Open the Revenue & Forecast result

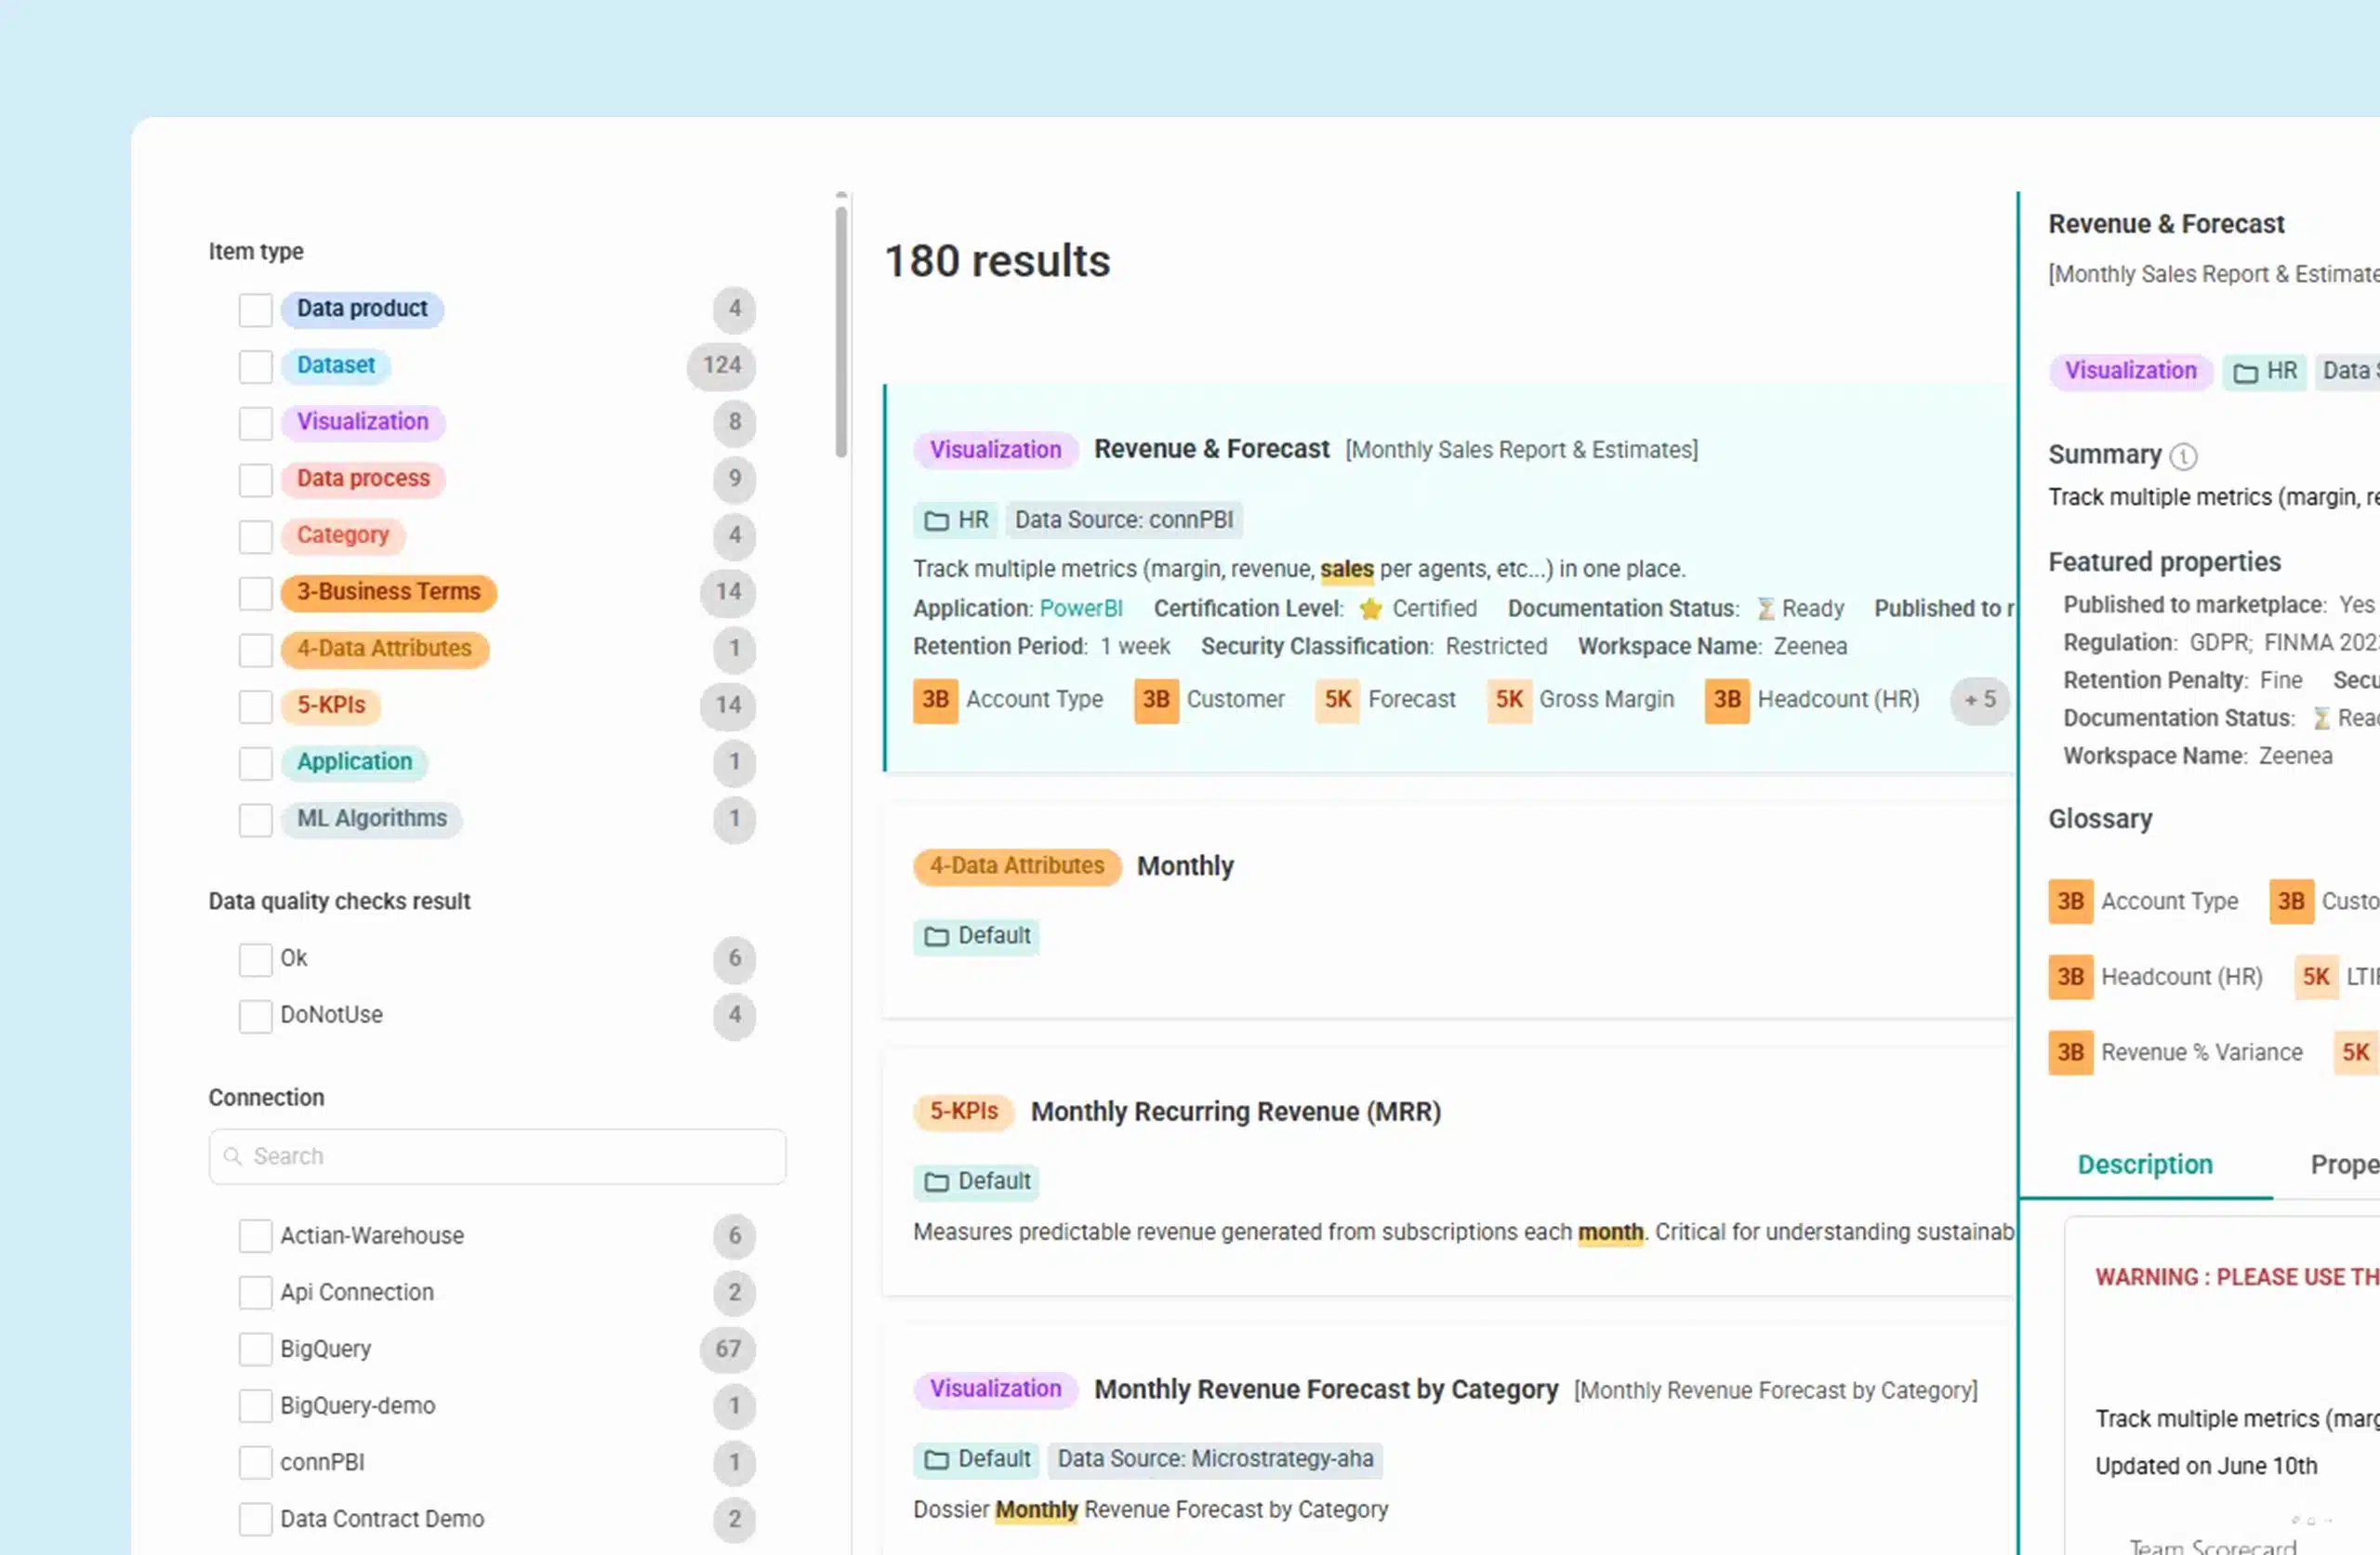pos(1212,449)
